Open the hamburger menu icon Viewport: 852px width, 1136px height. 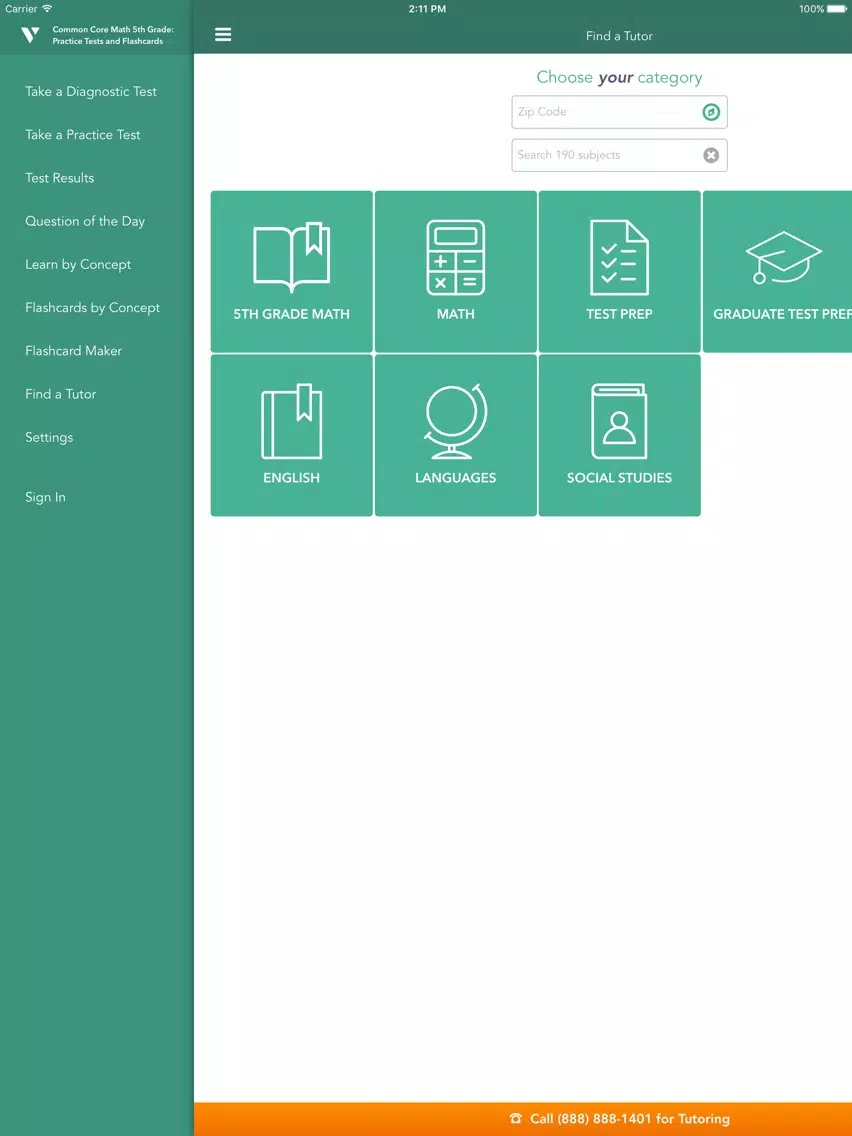coord(223,35)
